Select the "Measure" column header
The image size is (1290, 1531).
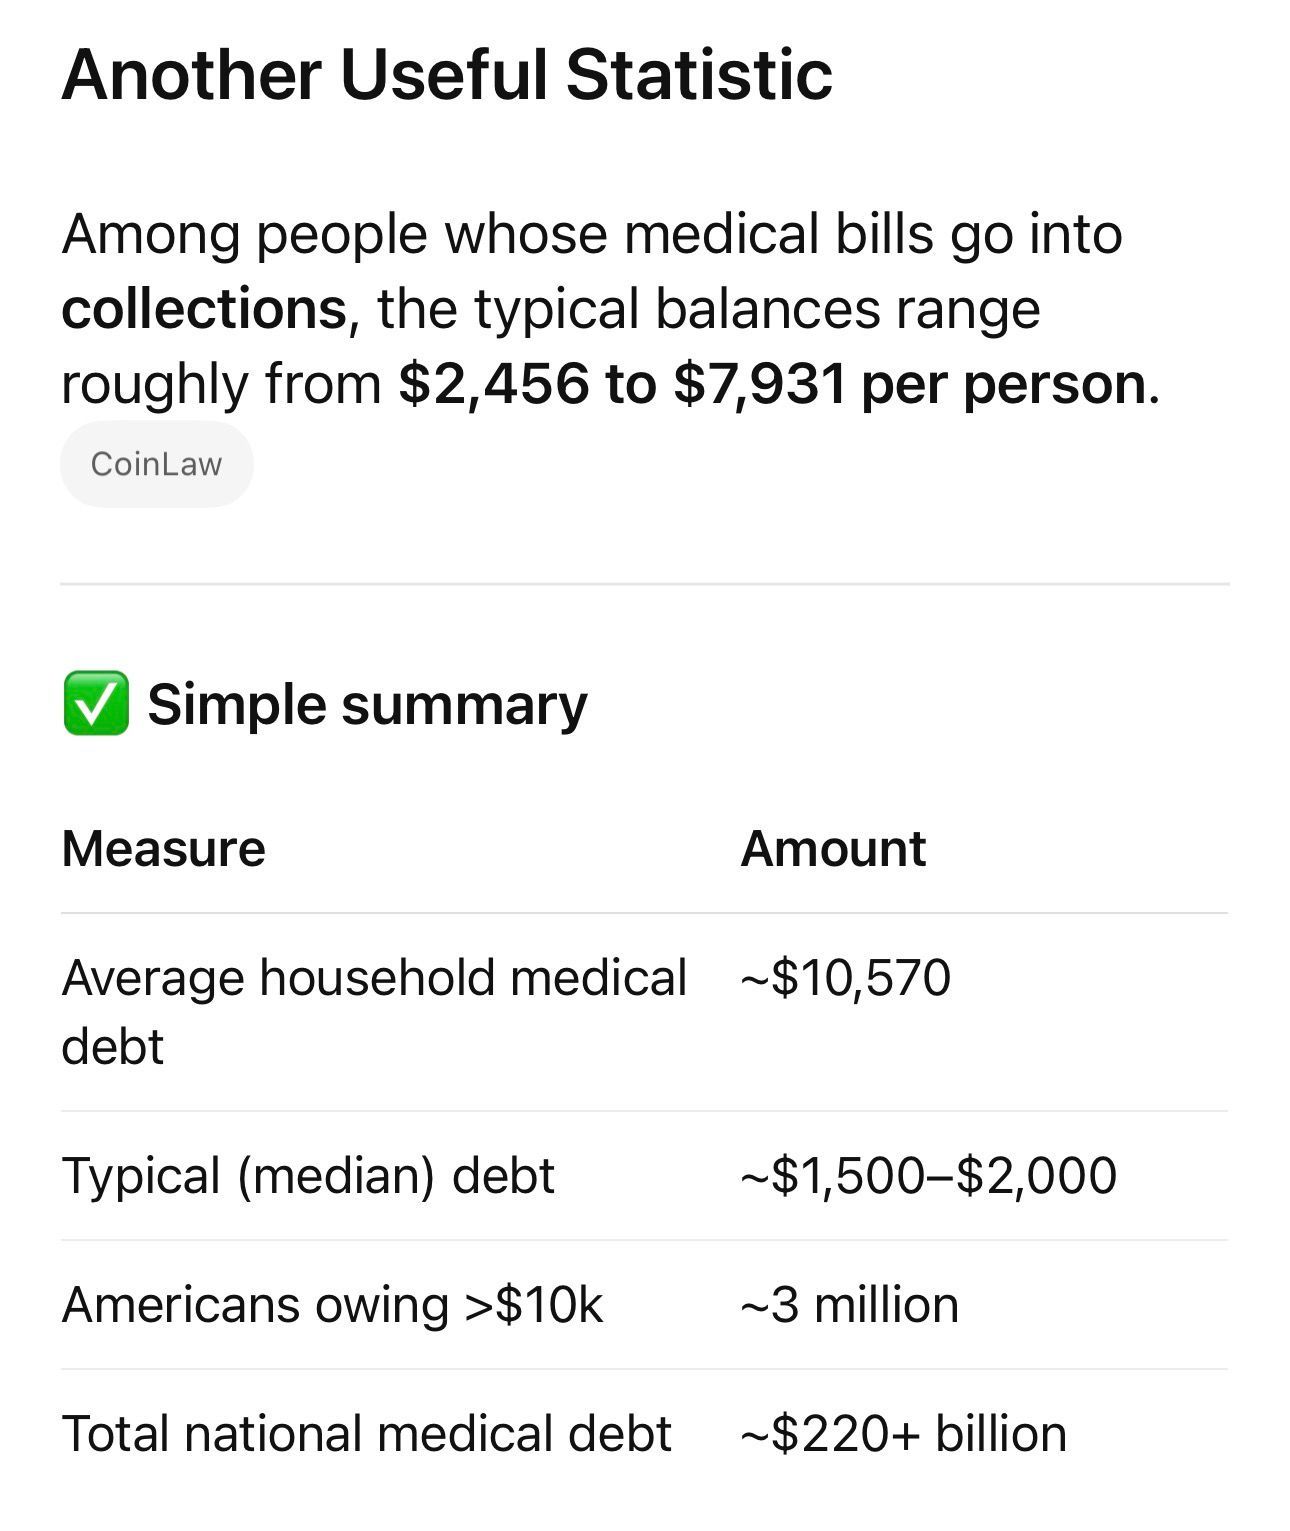[x=163, y=849]
